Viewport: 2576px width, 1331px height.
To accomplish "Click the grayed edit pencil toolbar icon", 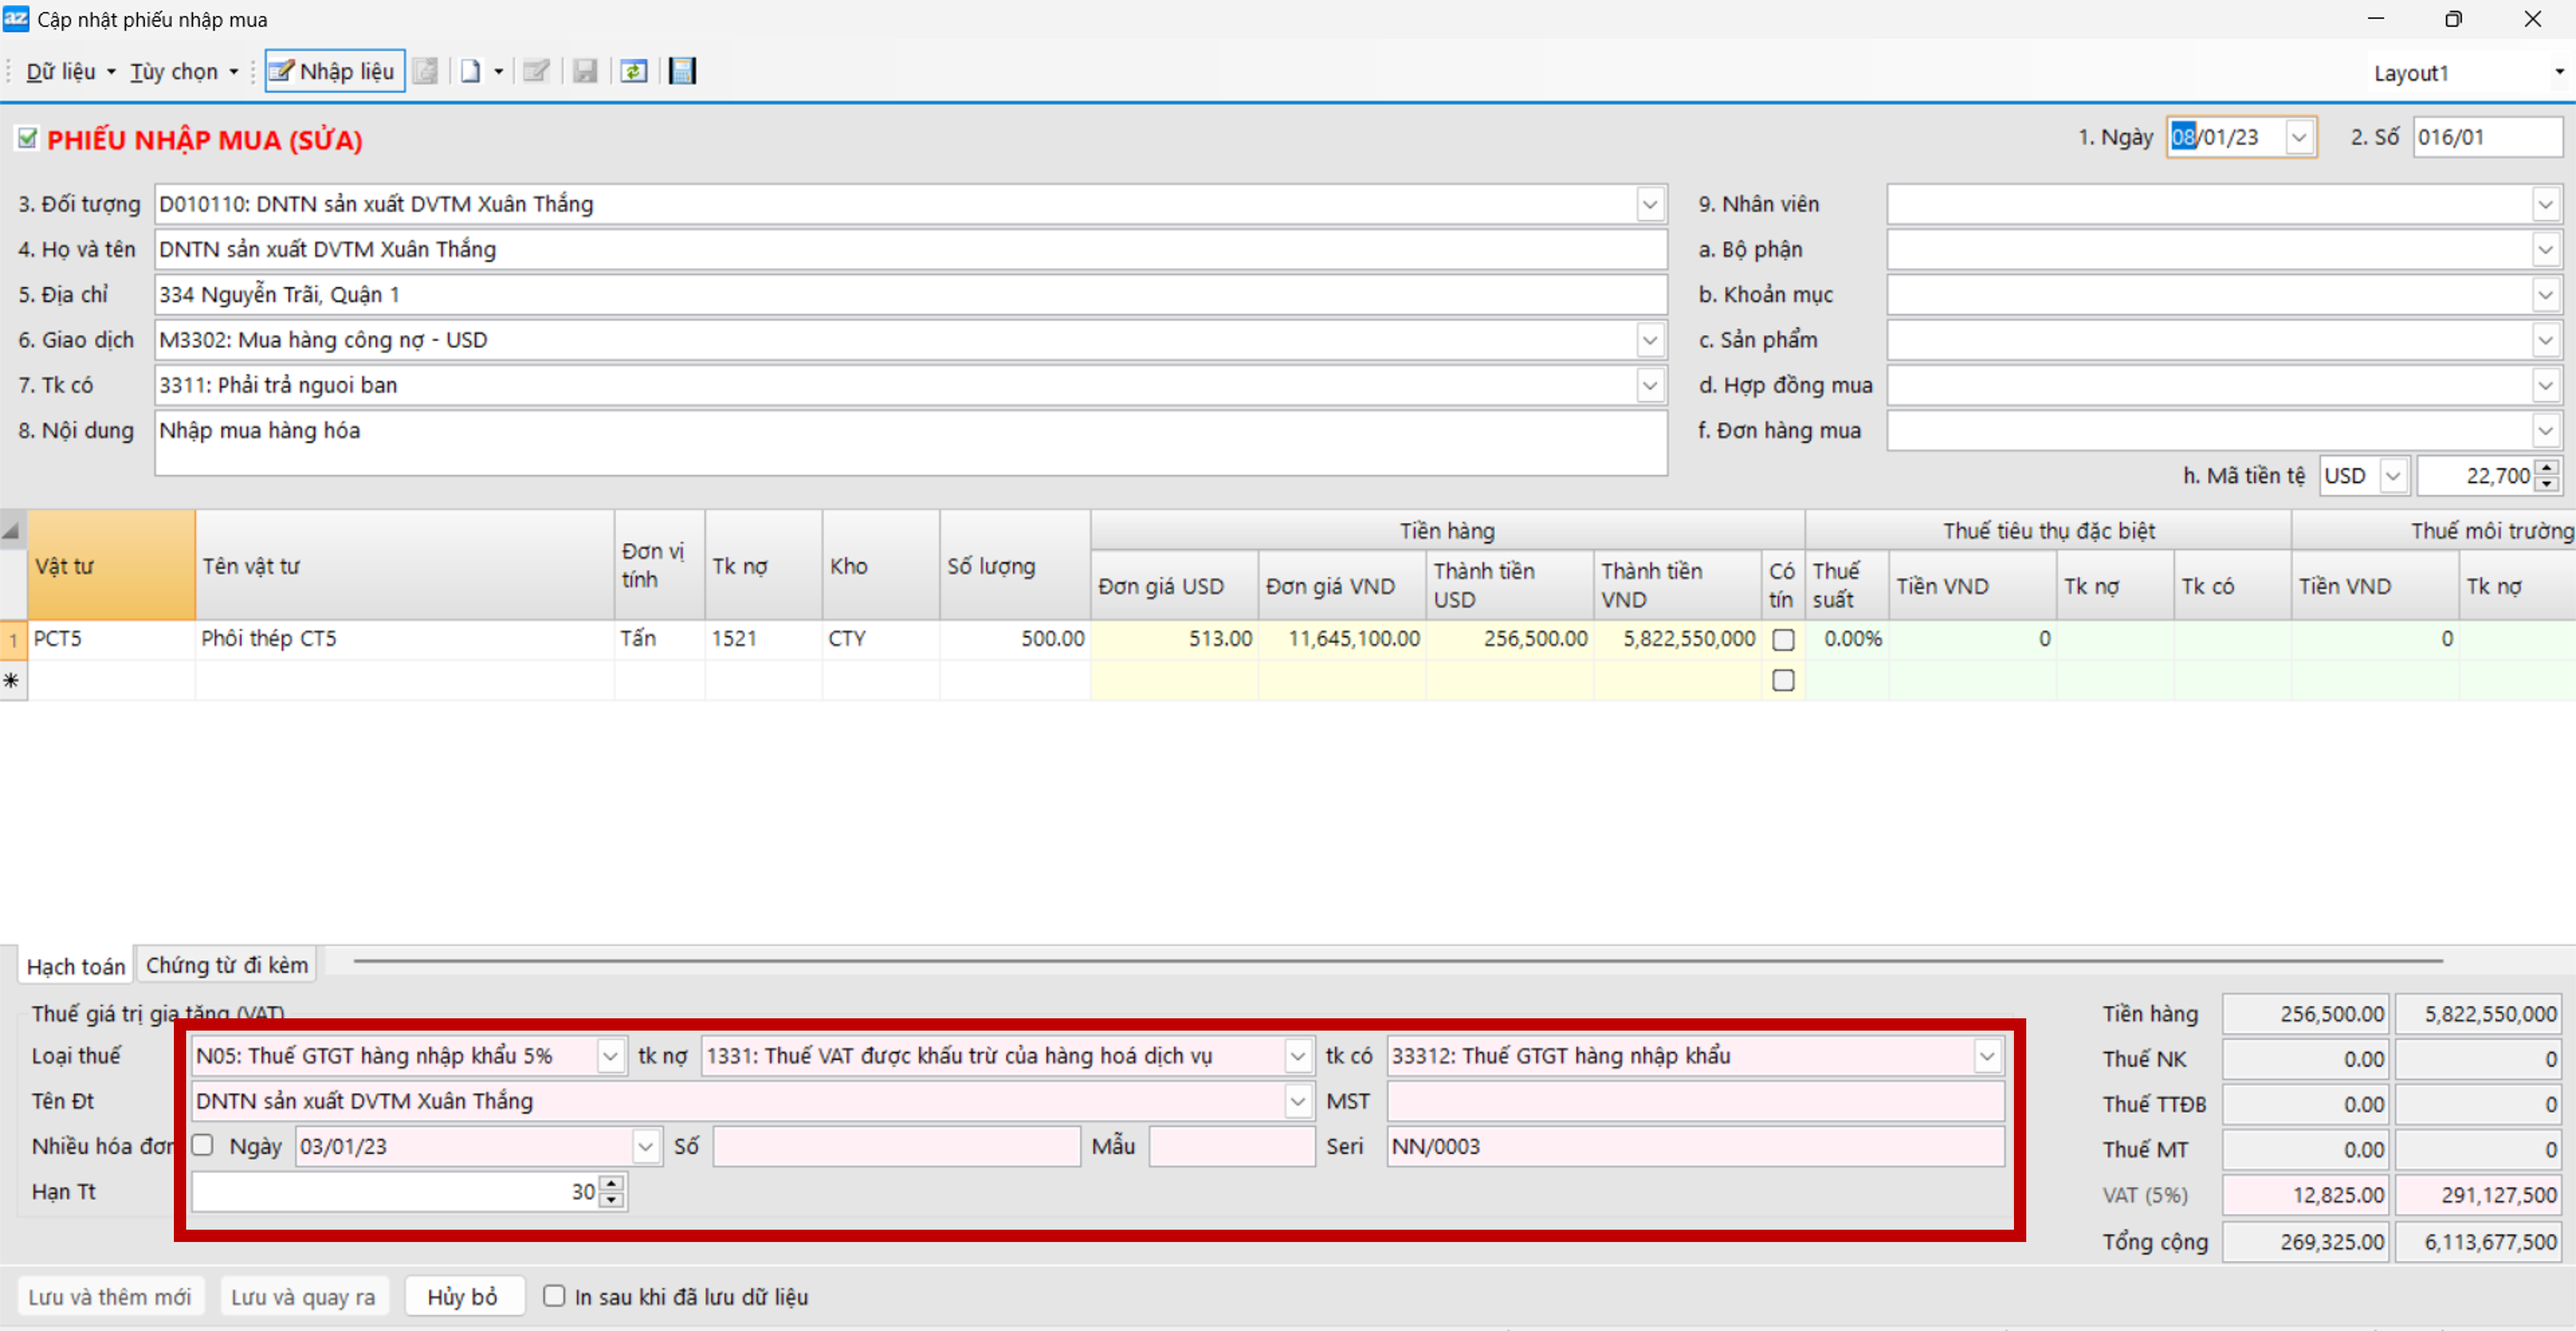I will pyautogui.click(x=536, y=71).
